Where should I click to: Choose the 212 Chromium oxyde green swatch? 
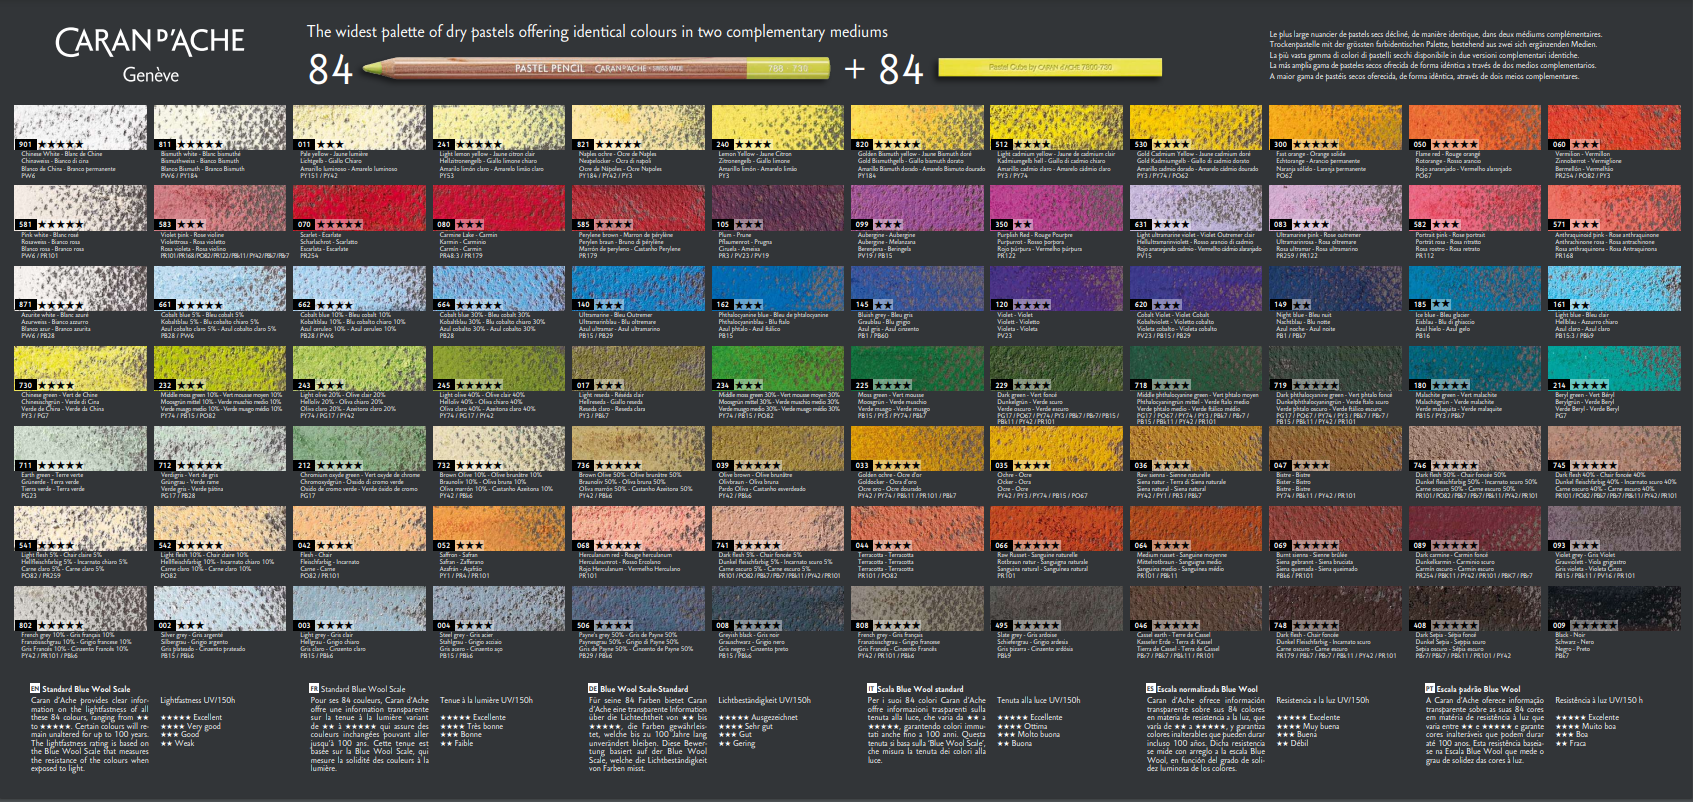[359, 448]
